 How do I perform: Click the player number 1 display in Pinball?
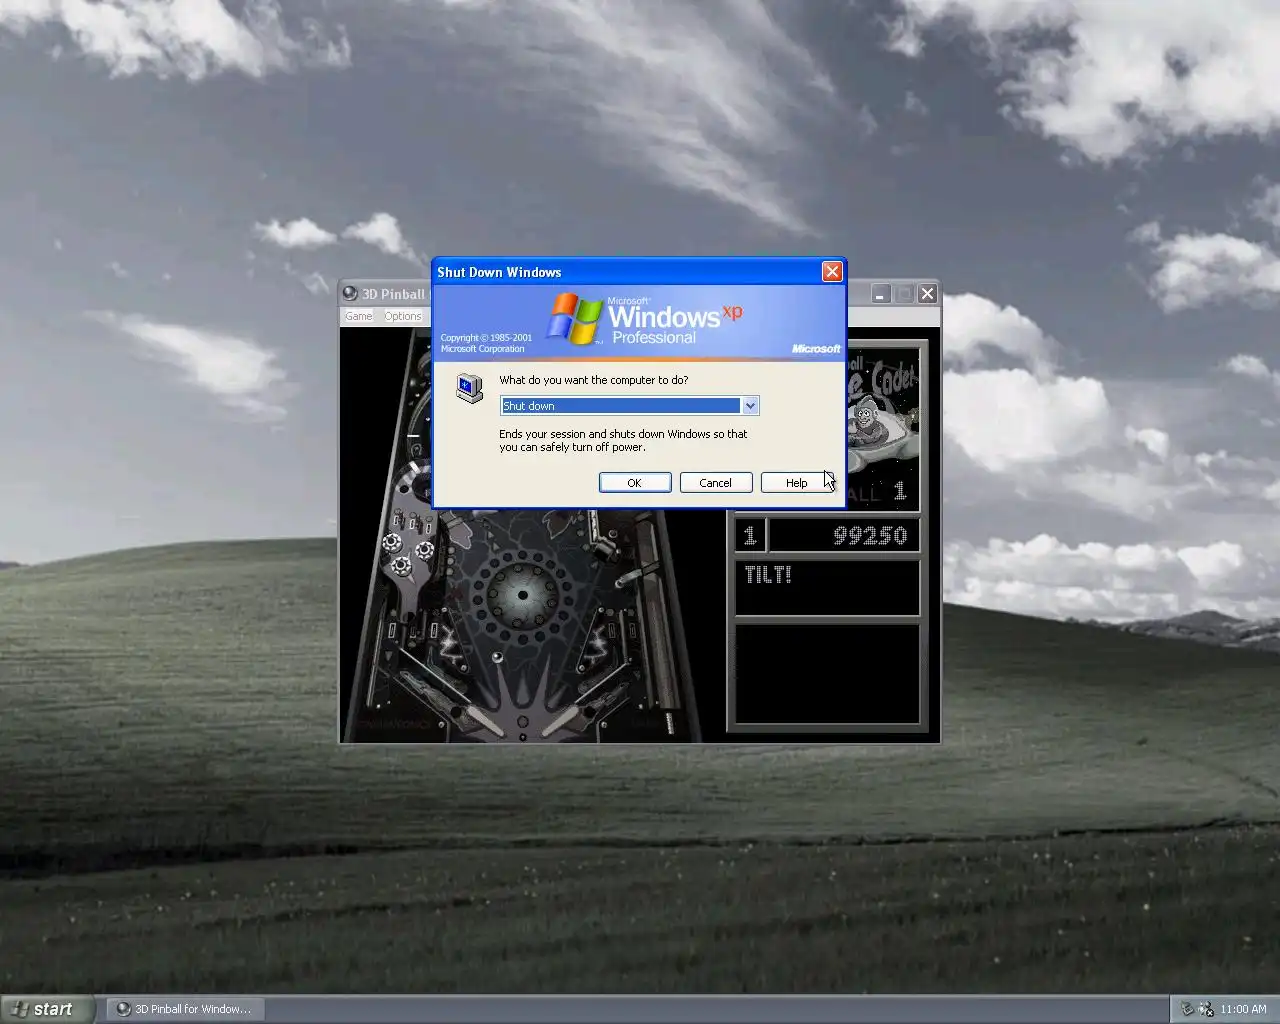tap(750, 535)
